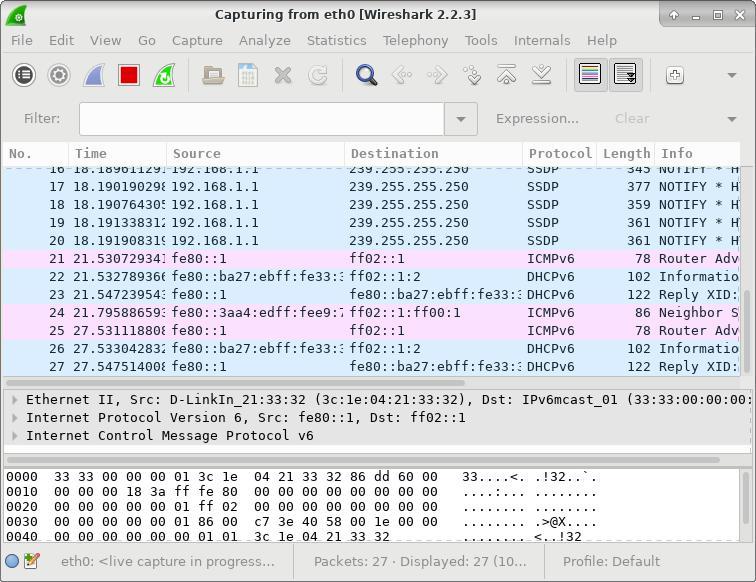The height and width of the screenshot is (582, 756).
Task: Find a packet with magnifier icon
Action: 366,75
